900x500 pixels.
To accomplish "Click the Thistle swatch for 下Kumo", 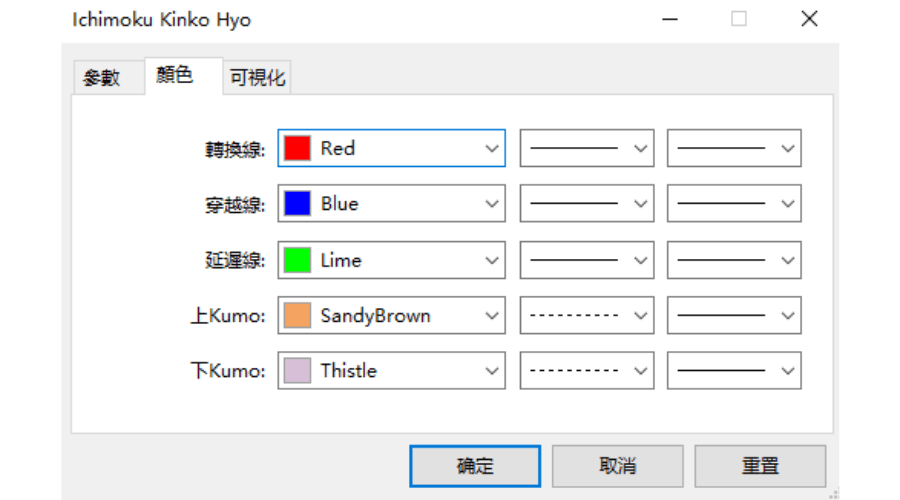I will coord(297,371).
